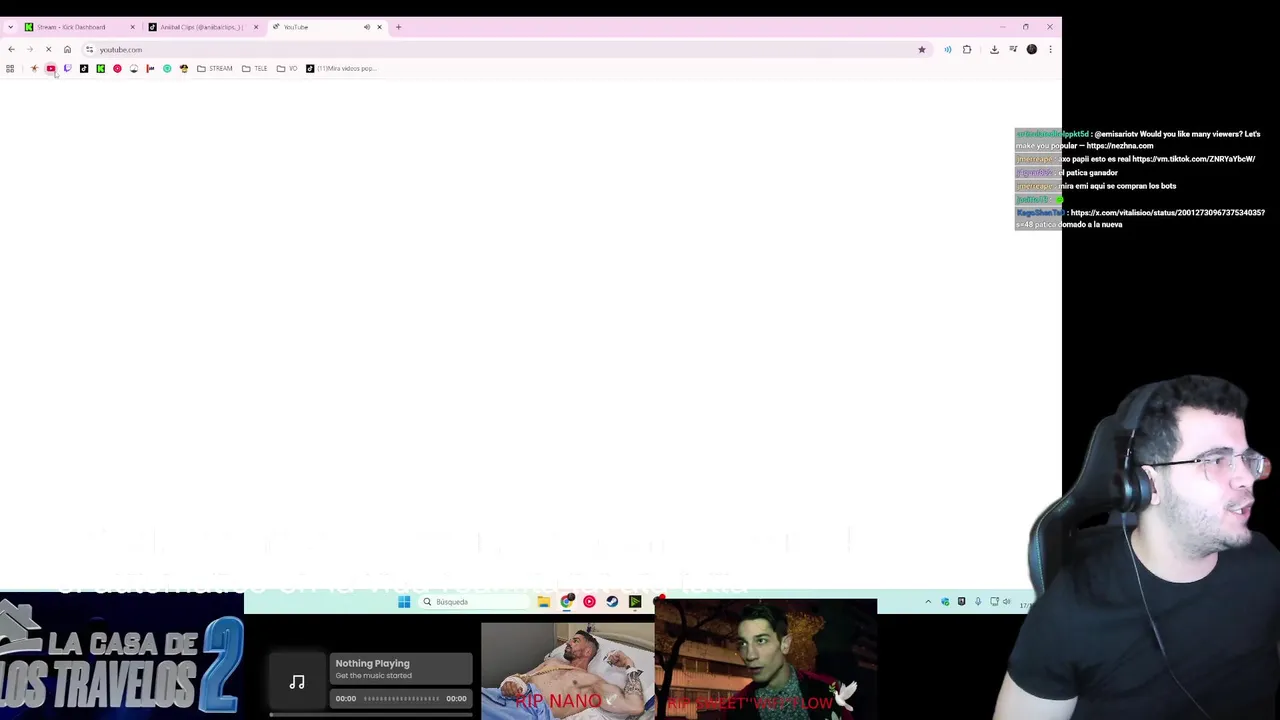
Task: Expand the tab search dropdown
Action: click(x=10, y=27)
